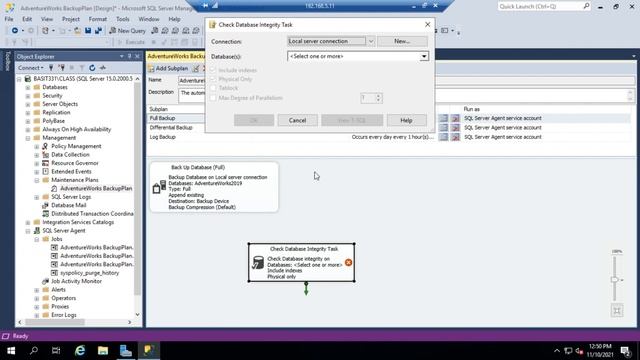This screenshot has width=640, height=360.
Task: Click the fit-to-window icon below zoom slider
Action: click(617, 311)
